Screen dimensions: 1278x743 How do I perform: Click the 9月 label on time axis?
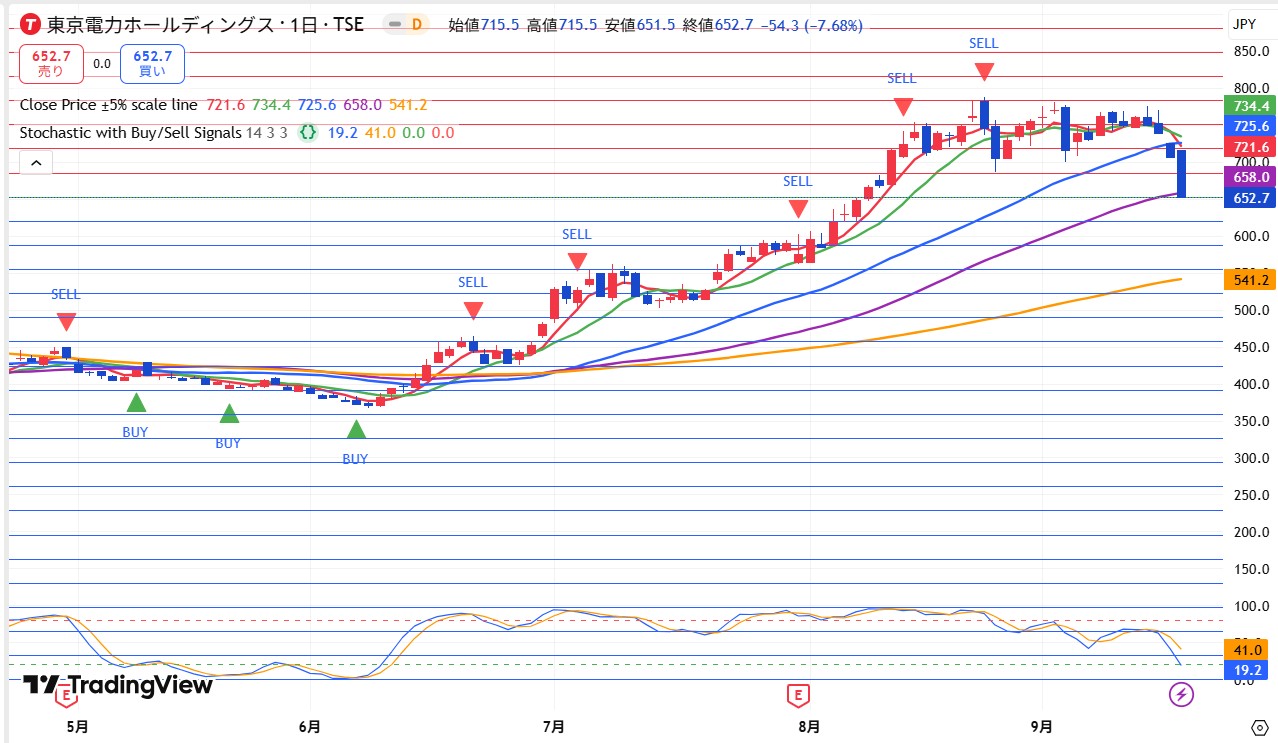tap(1042, 725)
